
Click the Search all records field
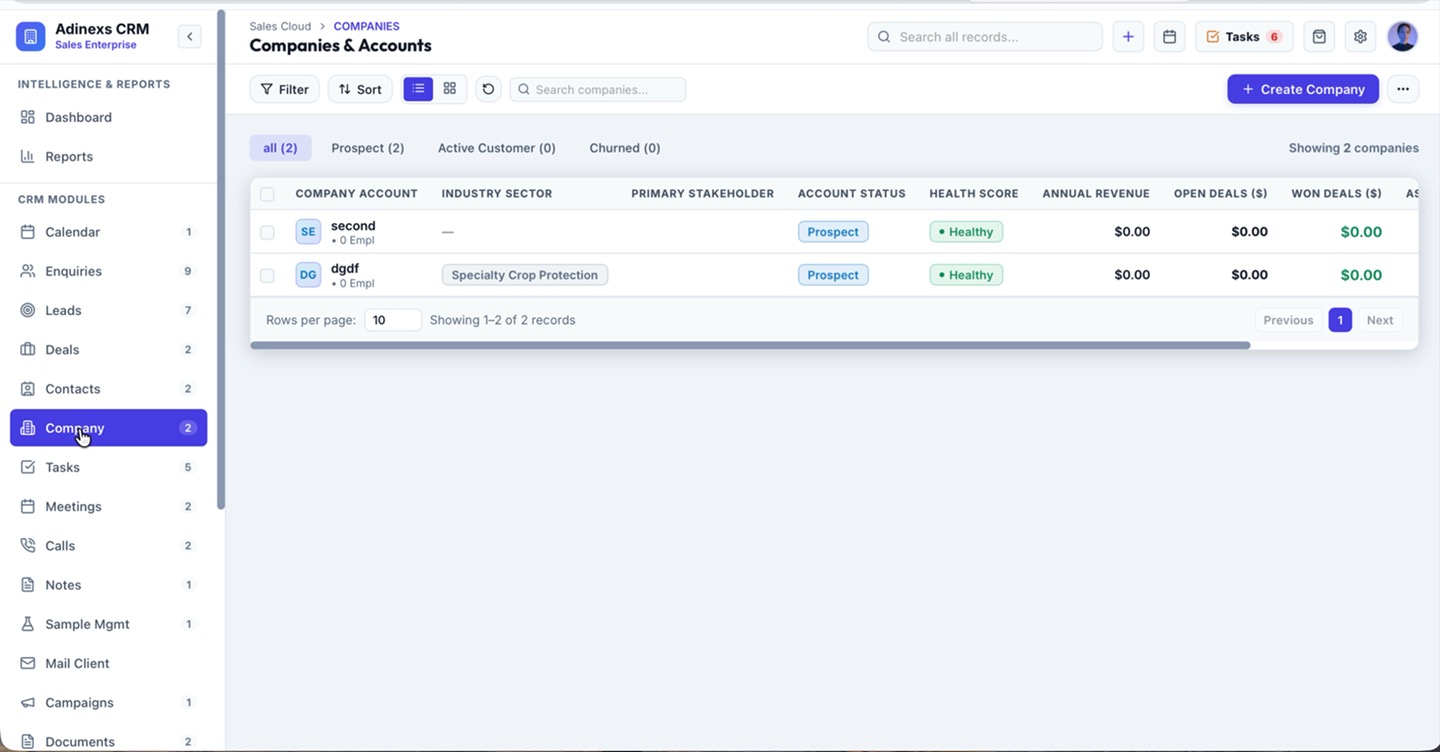click(x=985, y=37)
